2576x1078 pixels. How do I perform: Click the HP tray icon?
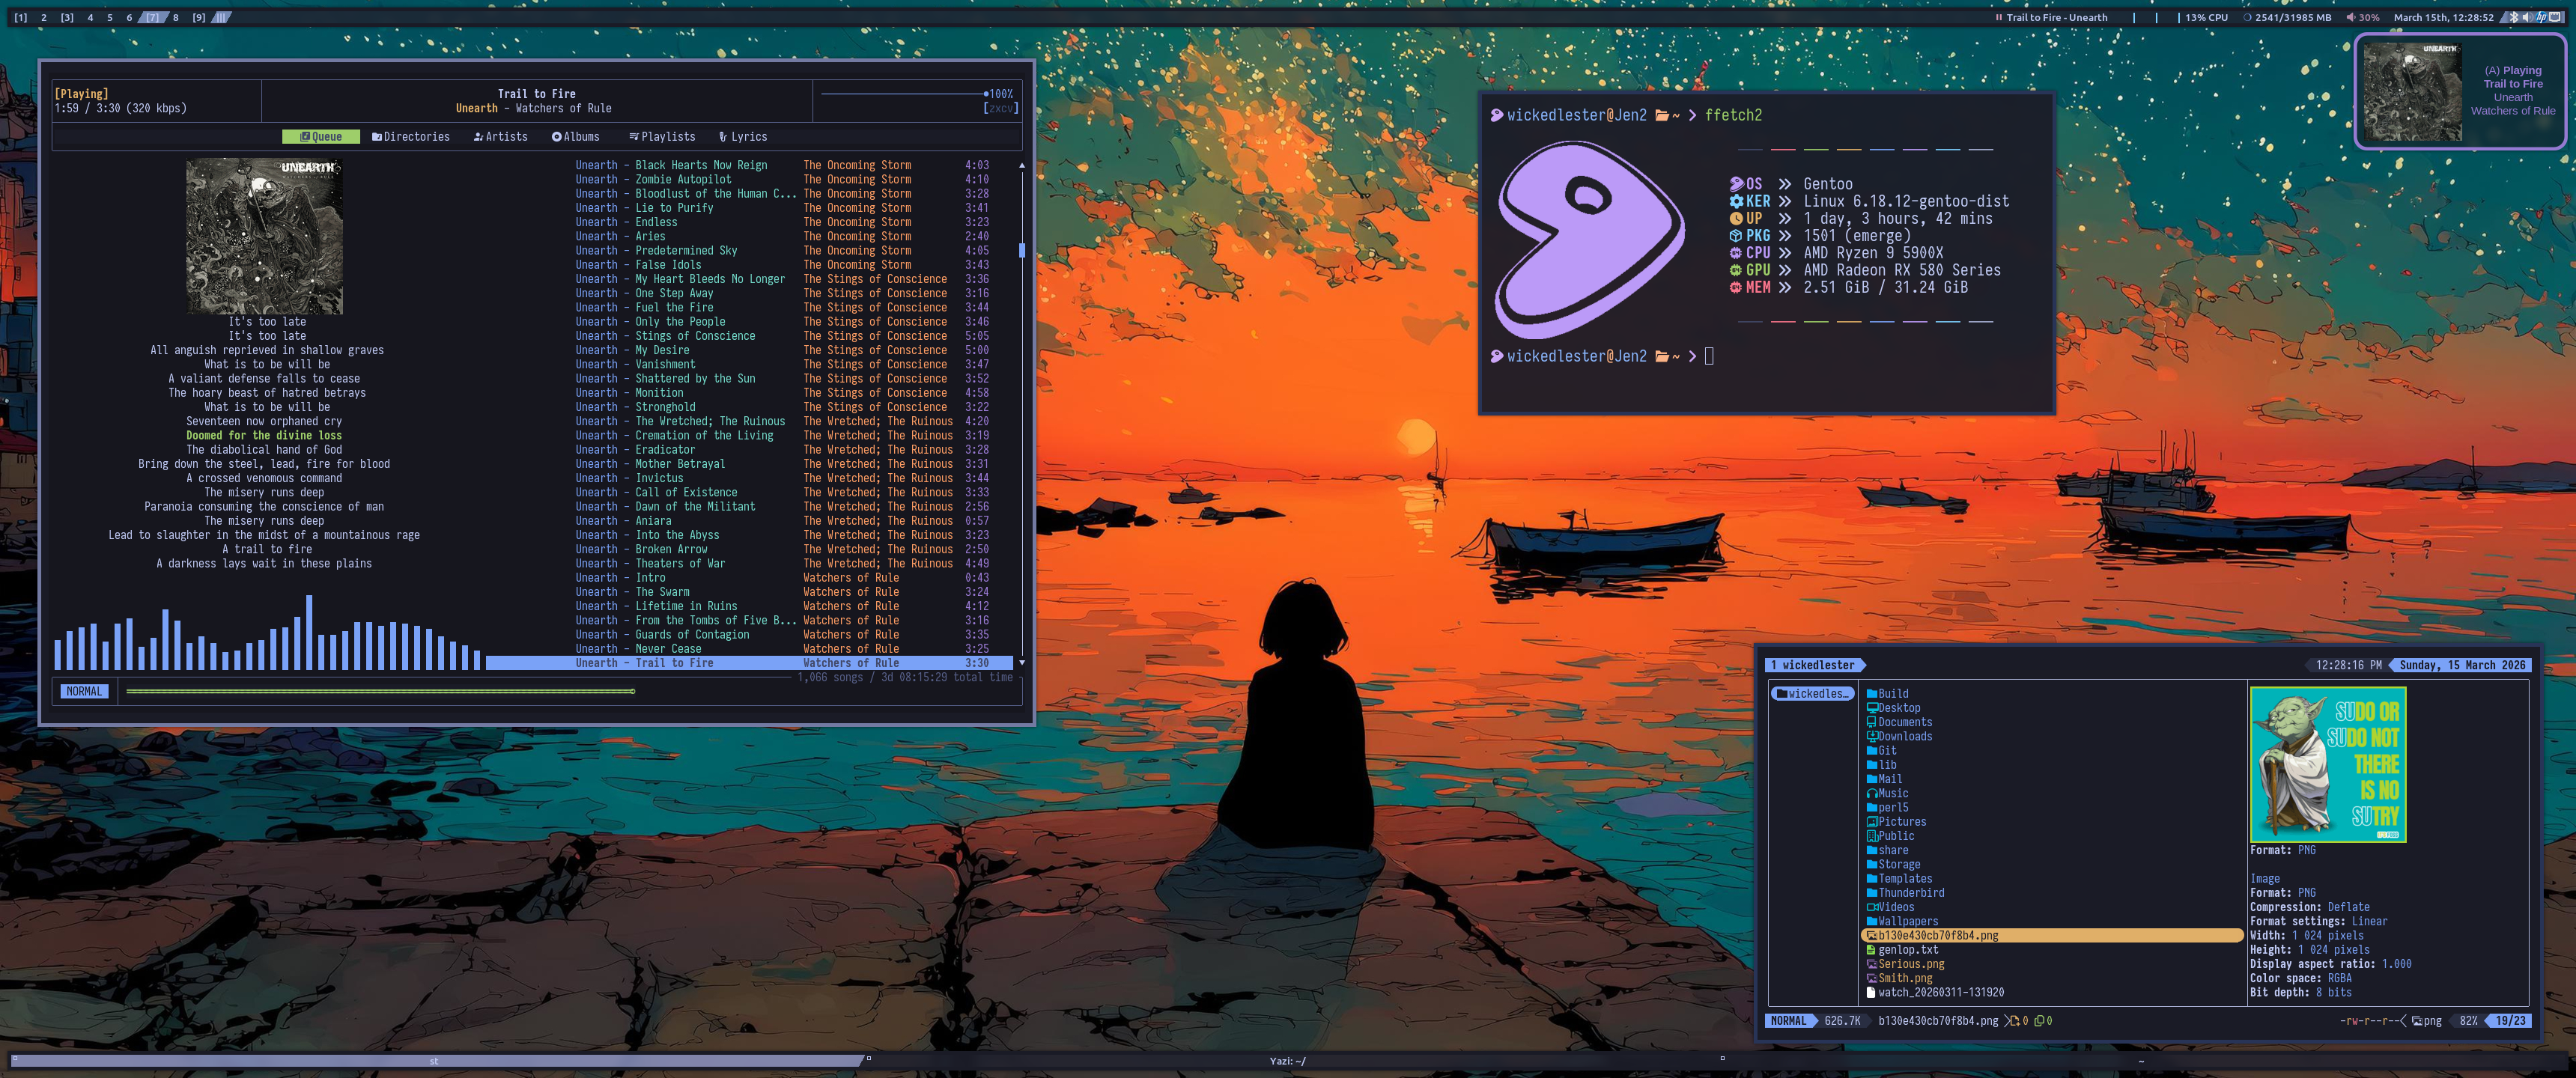pyautogui.click(x=2541, y=17)
